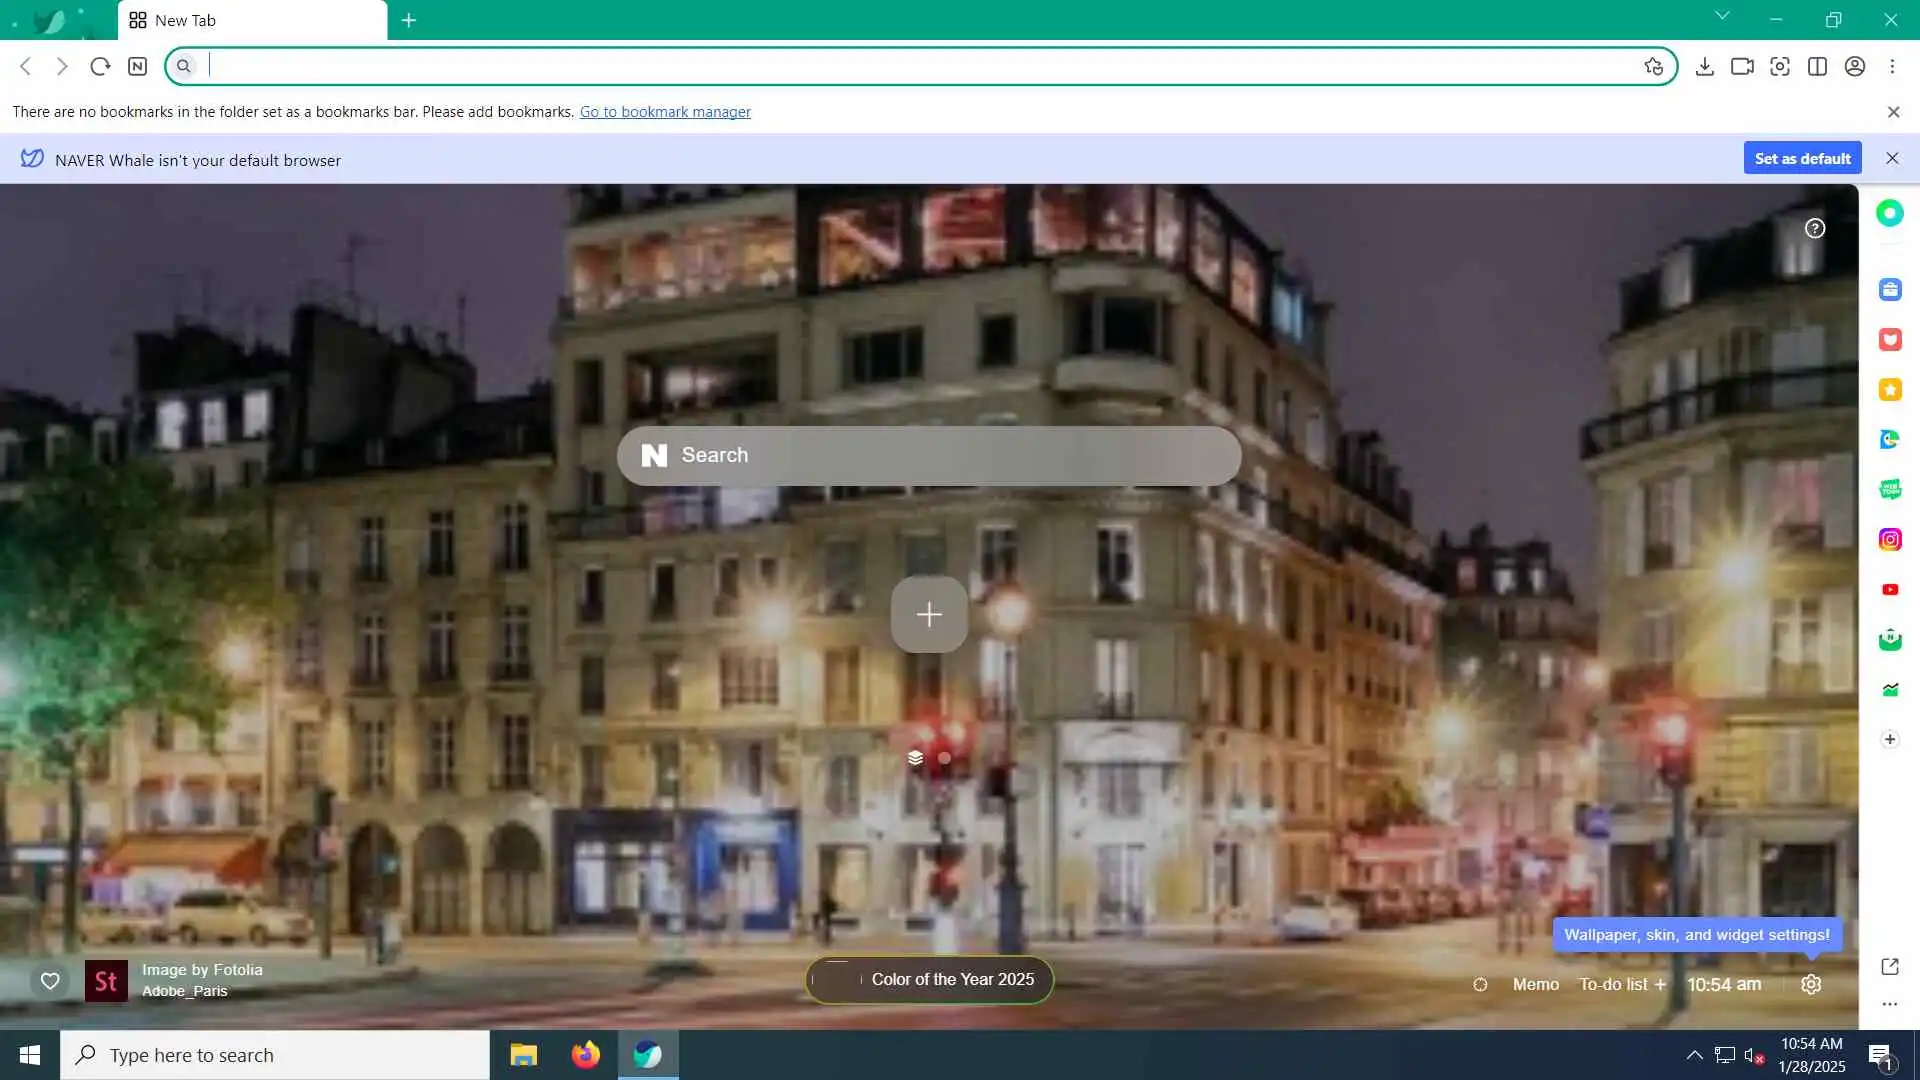The height and width of the screenshot is (1080, 1920).
Task: Toggle heart favorite for the wallpaper
Action: point(50,981)
